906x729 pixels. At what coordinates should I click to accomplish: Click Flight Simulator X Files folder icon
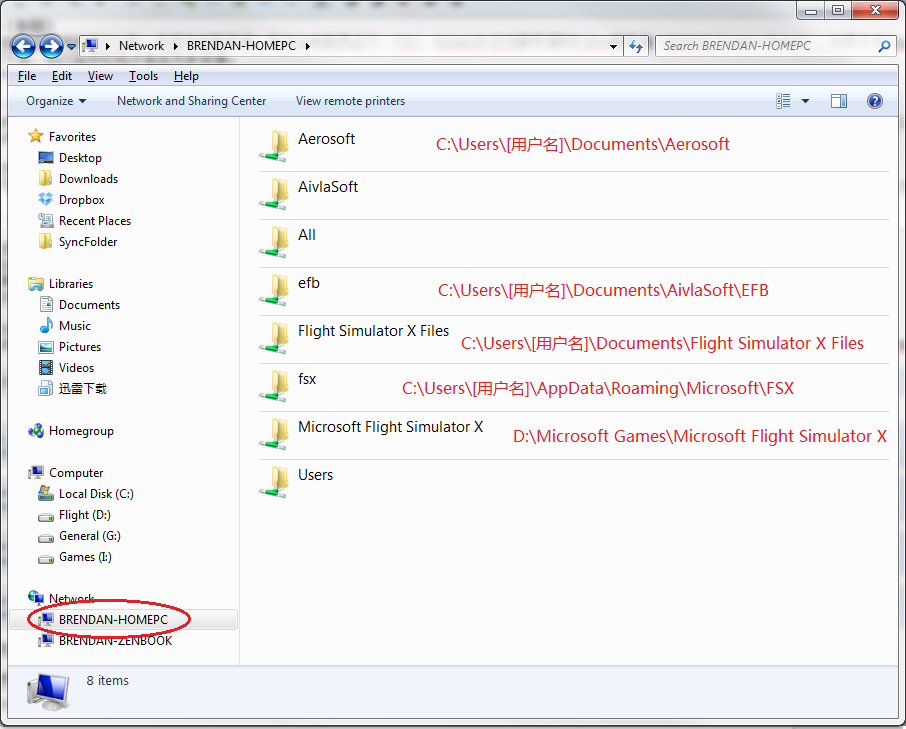coord(274,337)
